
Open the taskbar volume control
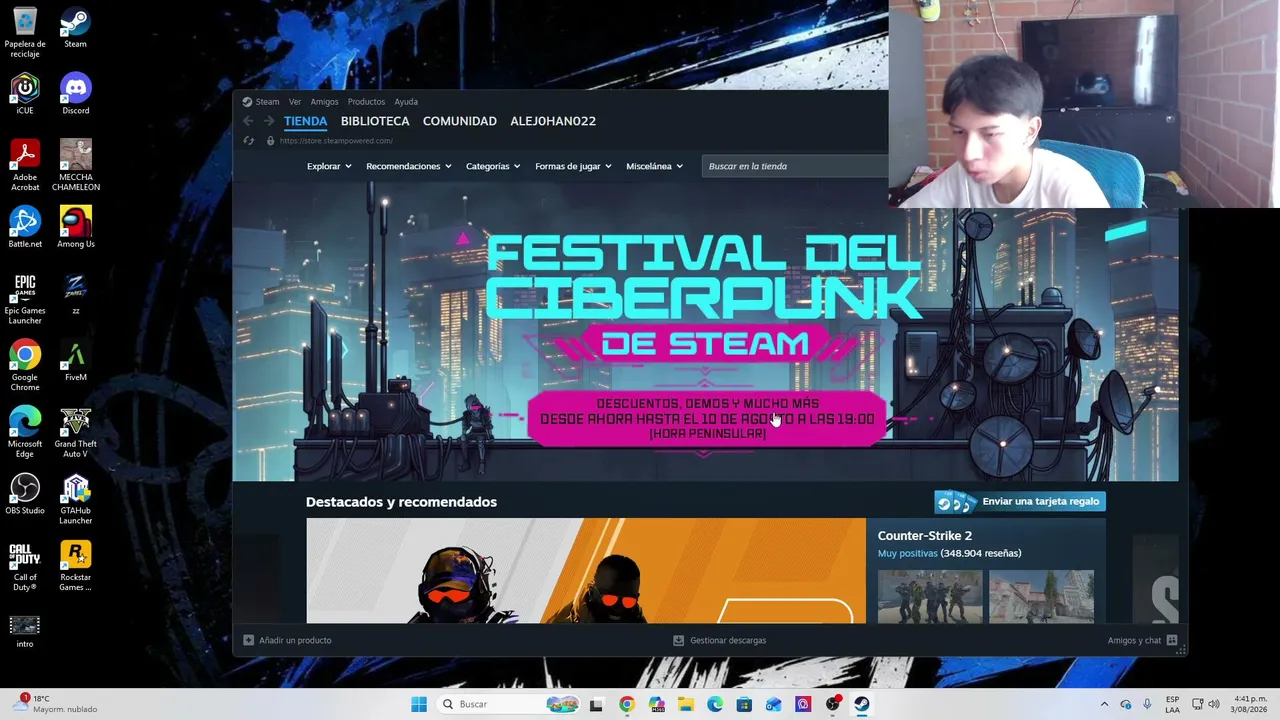click(1214, 704)
